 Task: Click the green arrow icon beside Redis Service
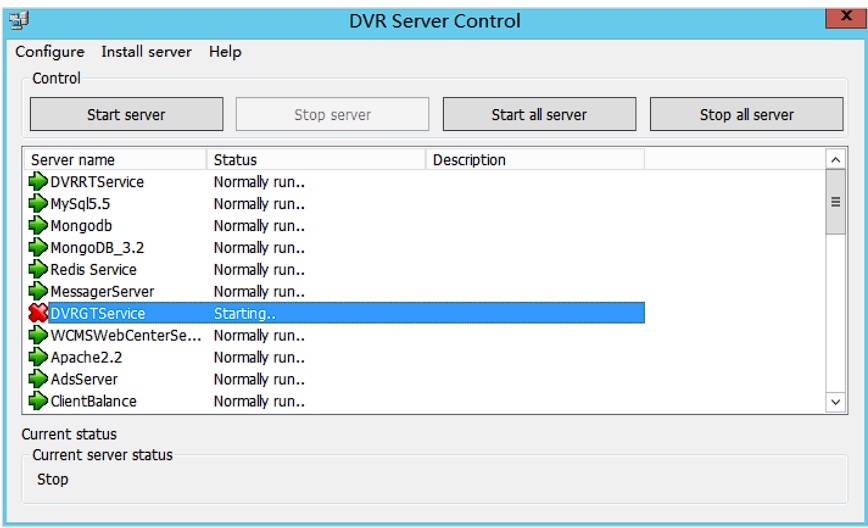[38, 269]
